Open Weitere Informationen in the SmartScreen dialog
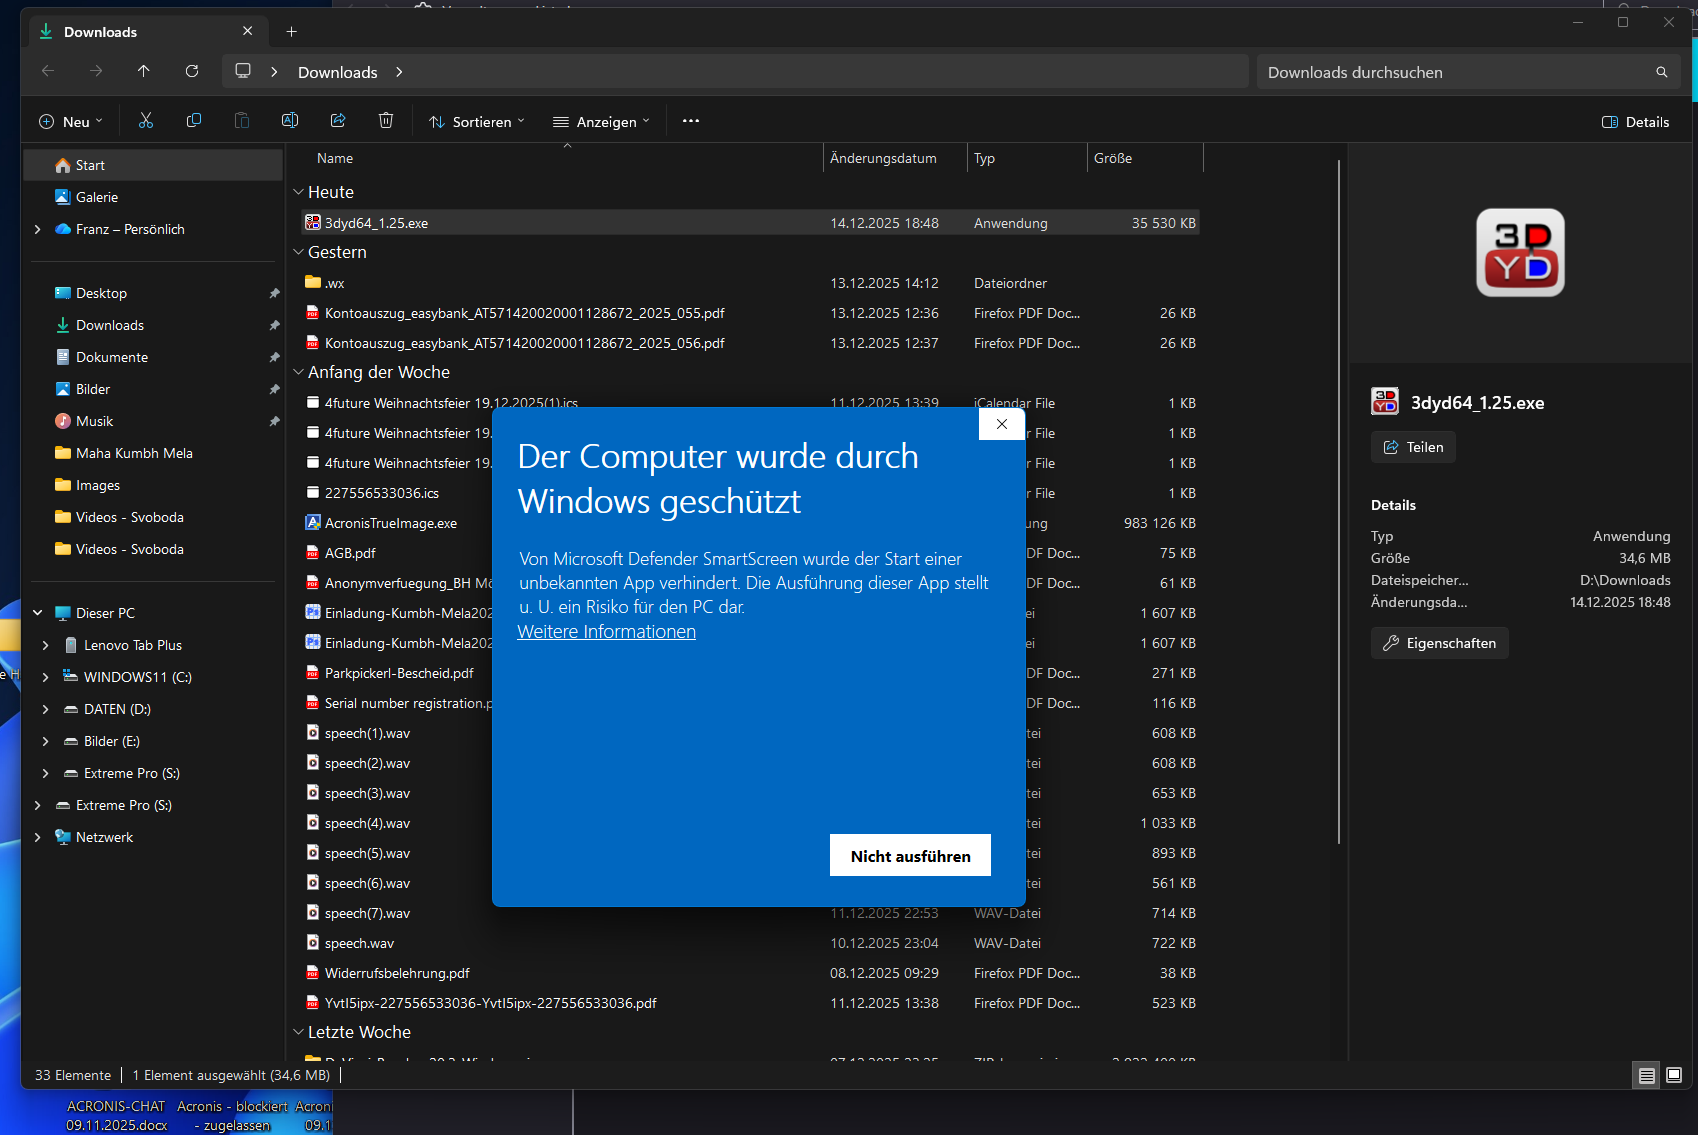The height and width of the screenshot is (1135, 1698). click(606, 631)
